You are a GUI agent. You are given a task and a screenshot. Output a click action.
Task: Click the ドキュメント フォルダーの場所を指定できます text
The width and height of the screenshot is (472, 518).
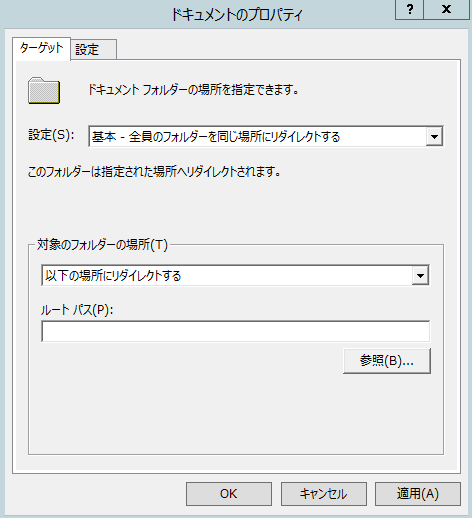[193, 90]
